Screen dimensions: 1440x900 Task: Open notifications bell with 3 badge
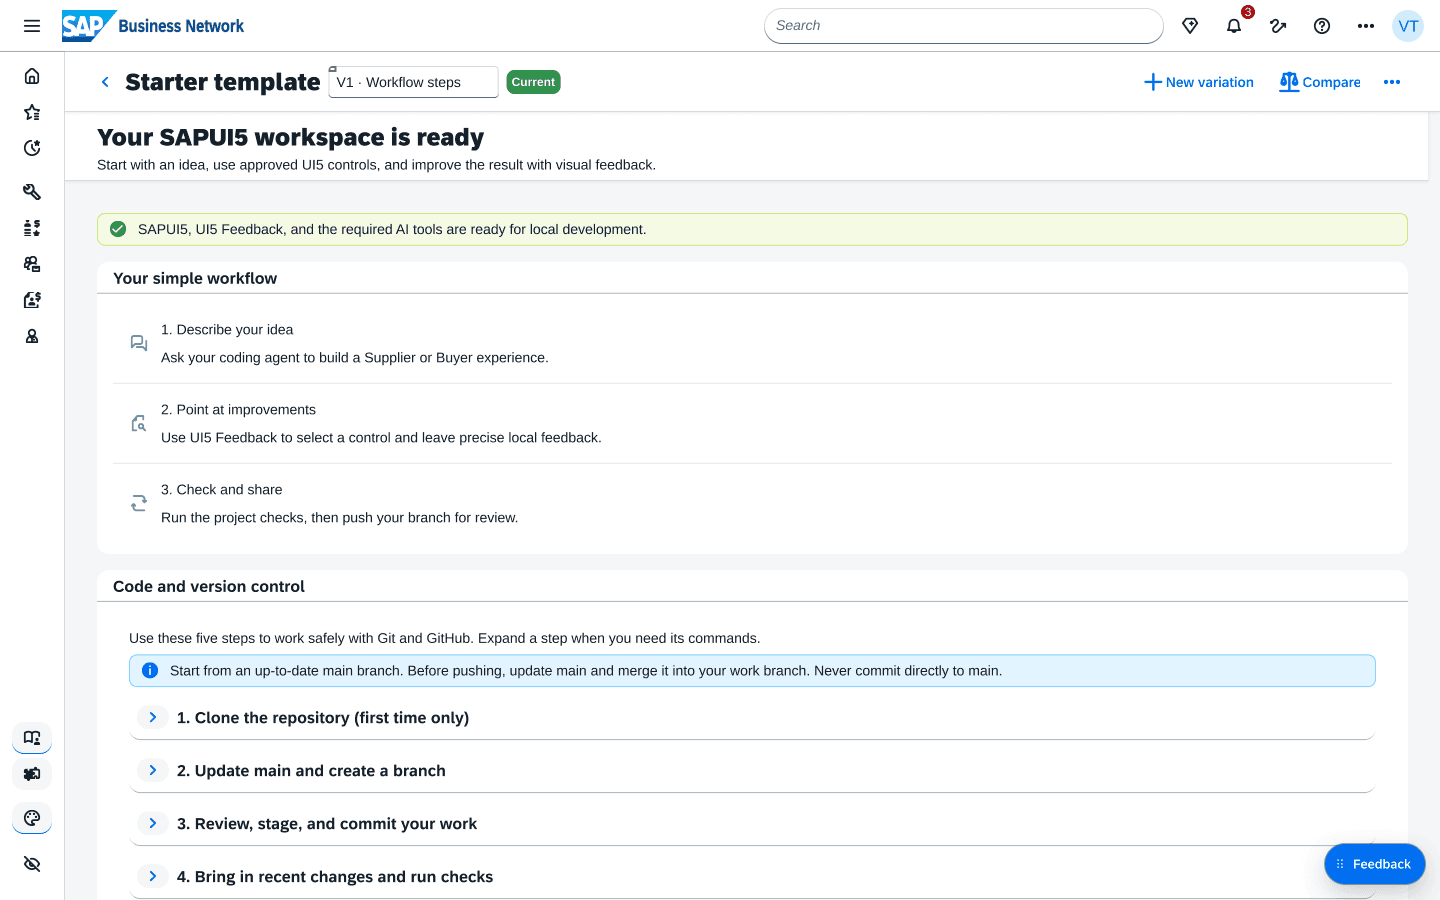1234,26
